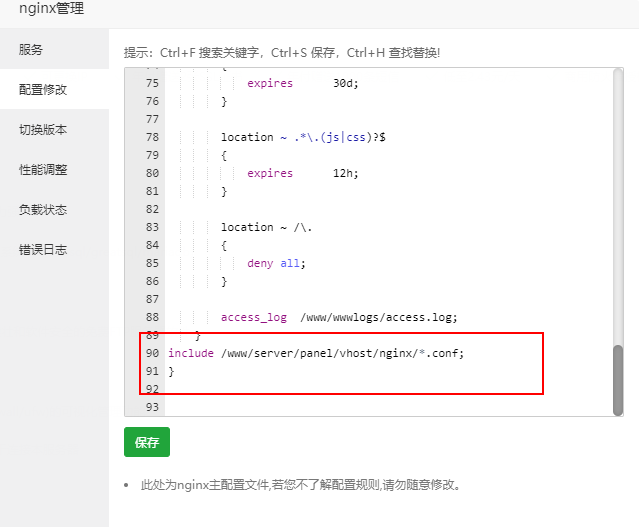This screenshot has width=639, height=527.
Task: Open the 错误日志 tab
Action: tap(54, 249)
